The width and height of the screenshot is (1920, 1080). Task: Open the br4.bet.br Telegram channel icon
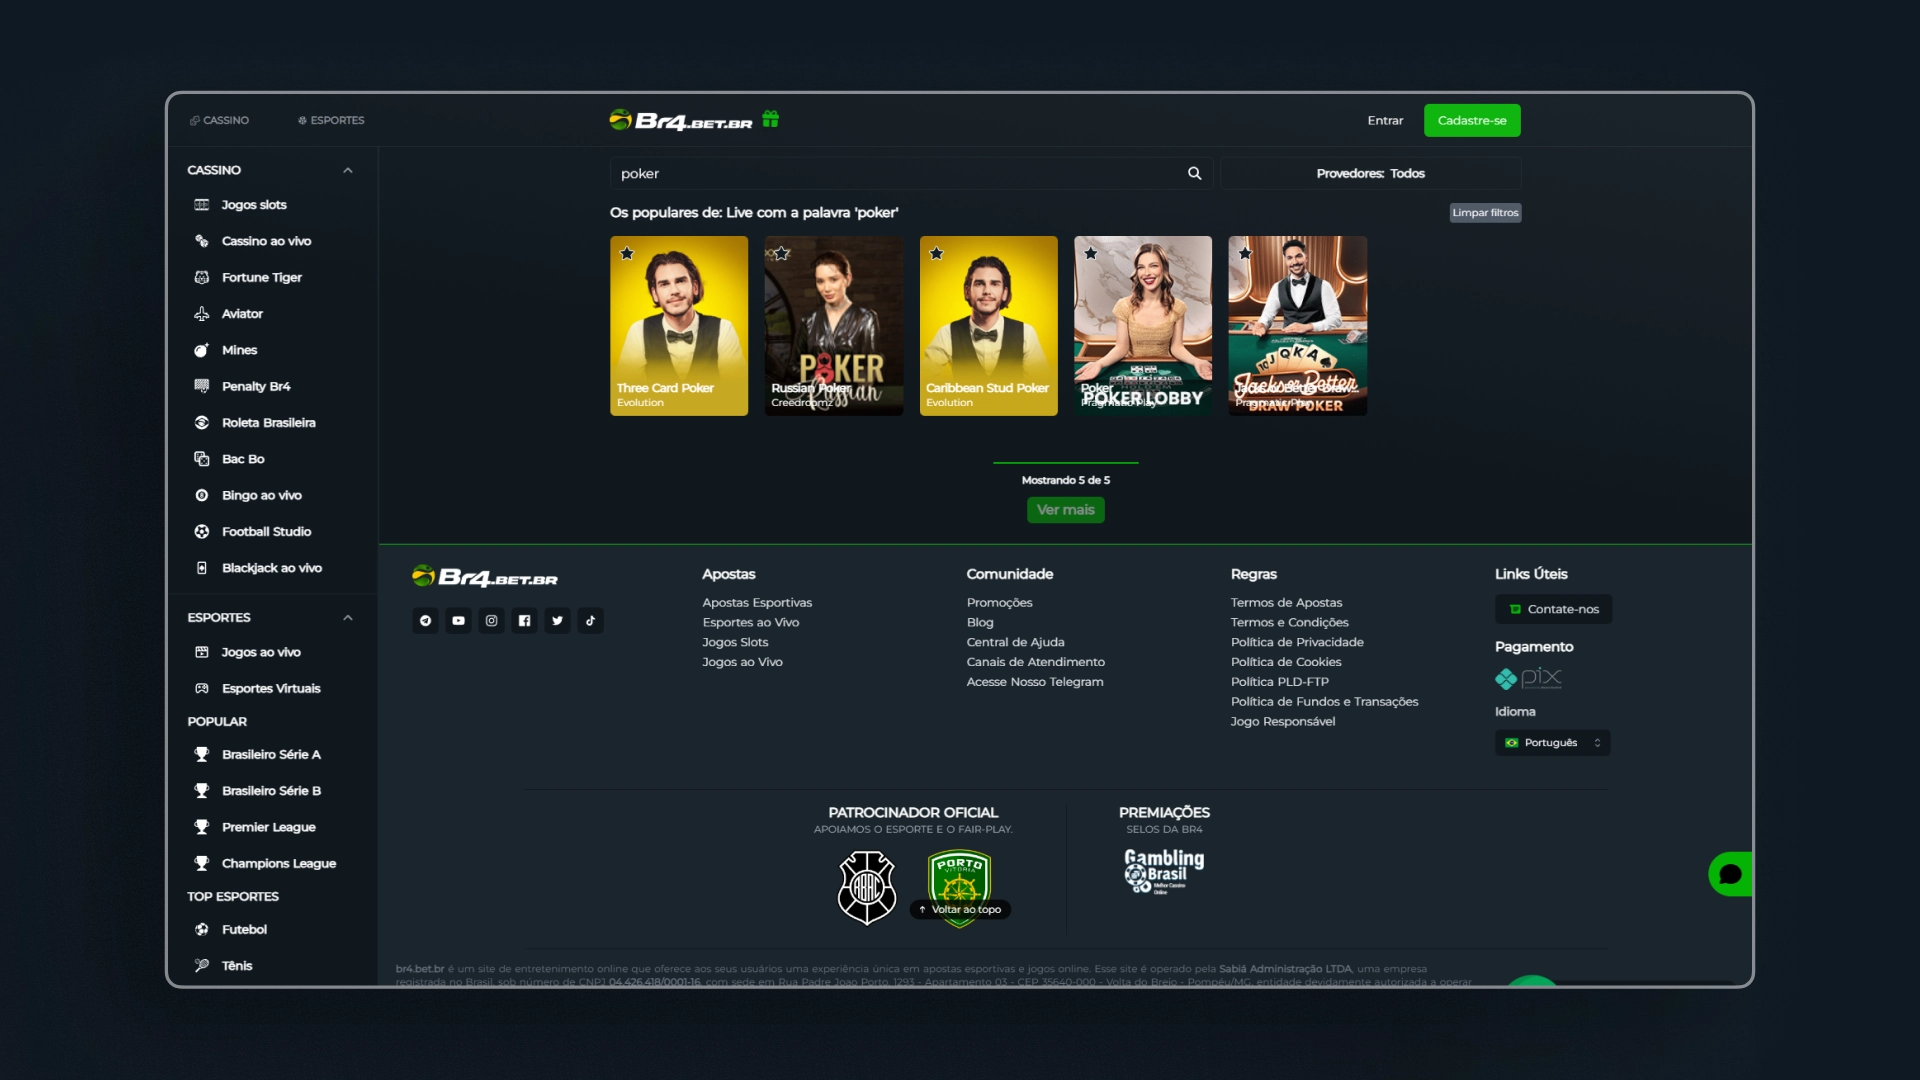pos(425,620)
